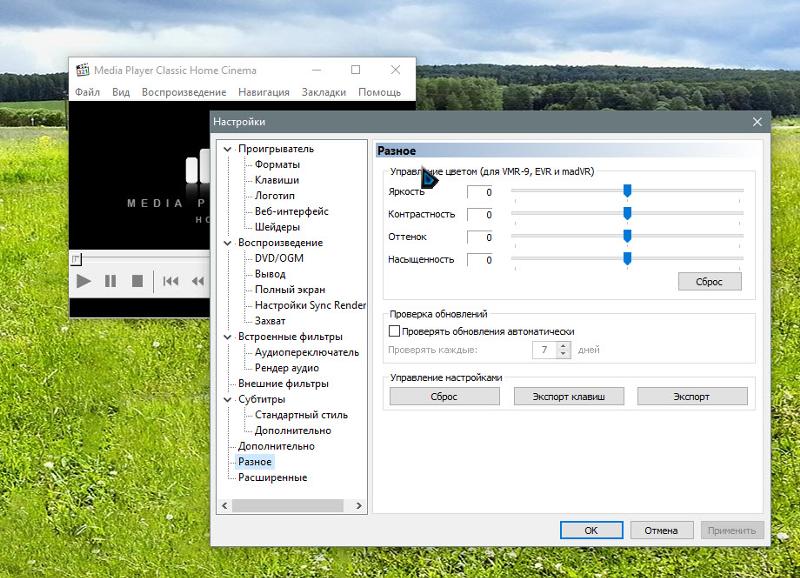
Task: Close the Настройки dialog with the X button
Action: (757, 122)
